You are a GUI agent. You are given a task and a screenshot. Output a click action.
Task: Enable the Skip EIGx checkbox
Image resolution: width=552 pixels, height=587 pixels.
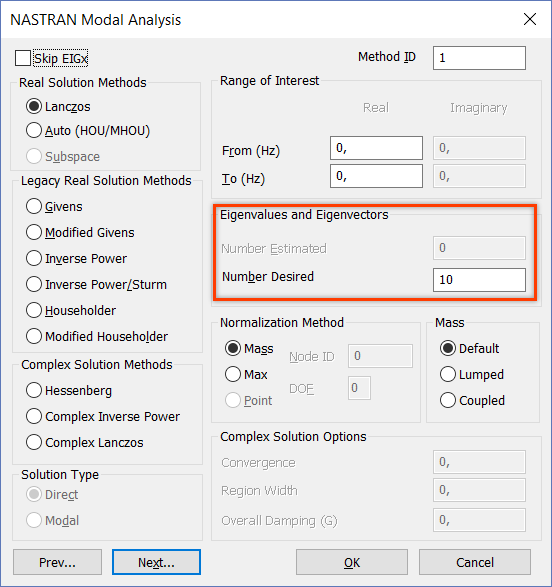click(23, 58)
